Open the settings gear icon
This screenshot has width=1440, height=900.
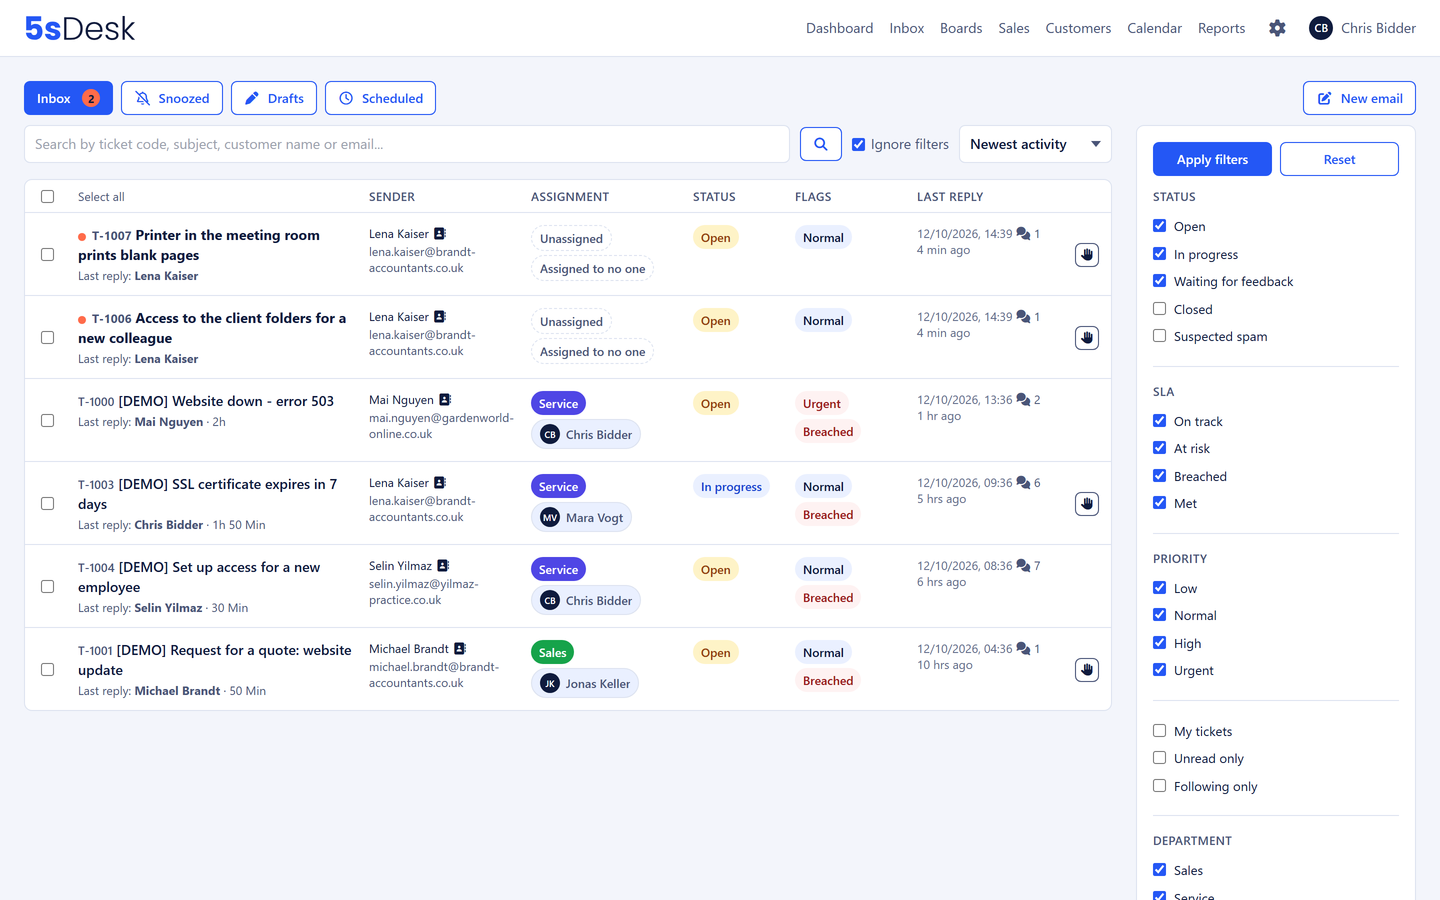1277,28
